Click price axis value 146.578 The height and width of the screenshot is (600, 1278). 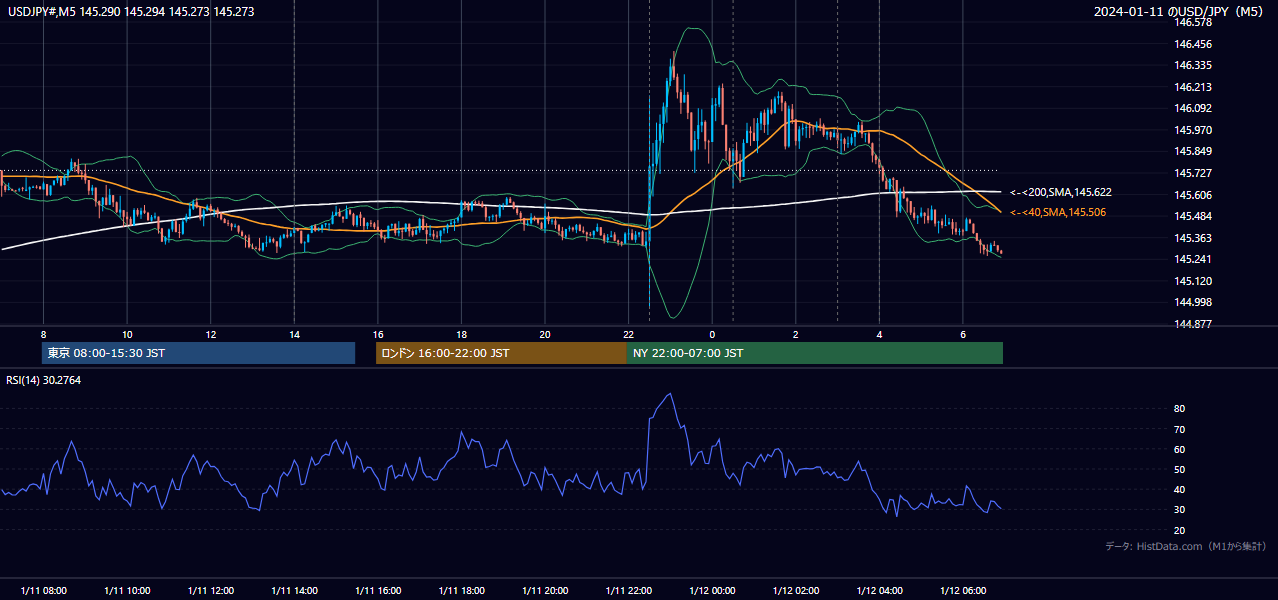coord(1193,22)
